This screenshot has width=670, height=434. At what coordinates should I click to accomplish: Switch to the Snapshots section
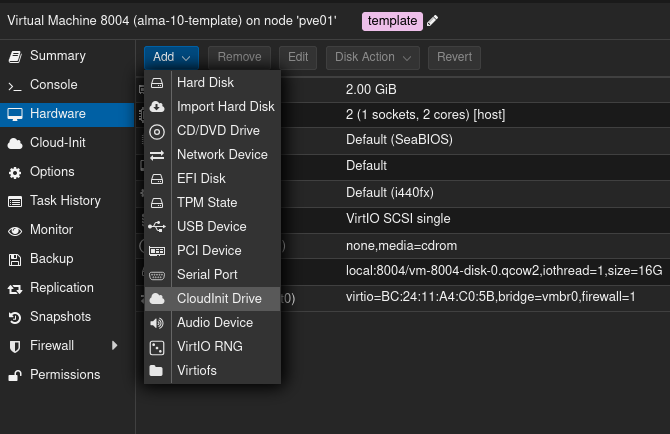pyautogui.click(x=60, y=317)
